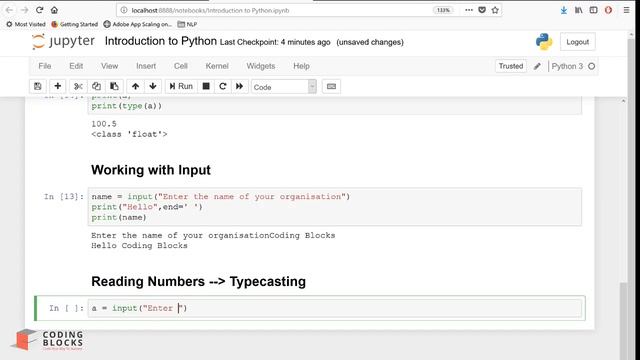Restart the kernel icon
640x360 pixels.
tap(223, 87)
